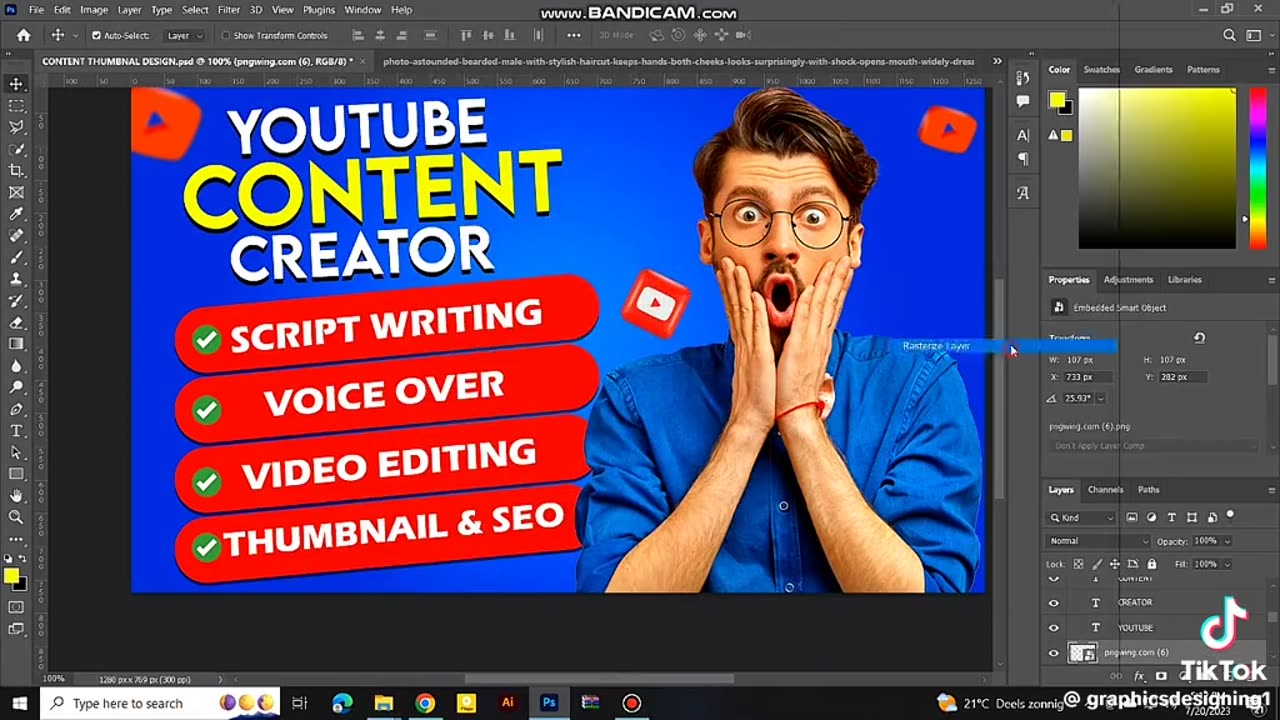Select the Quick Selection tool
The width and height of the screenshot is (1280, 720).
click(x=16, y=149)
